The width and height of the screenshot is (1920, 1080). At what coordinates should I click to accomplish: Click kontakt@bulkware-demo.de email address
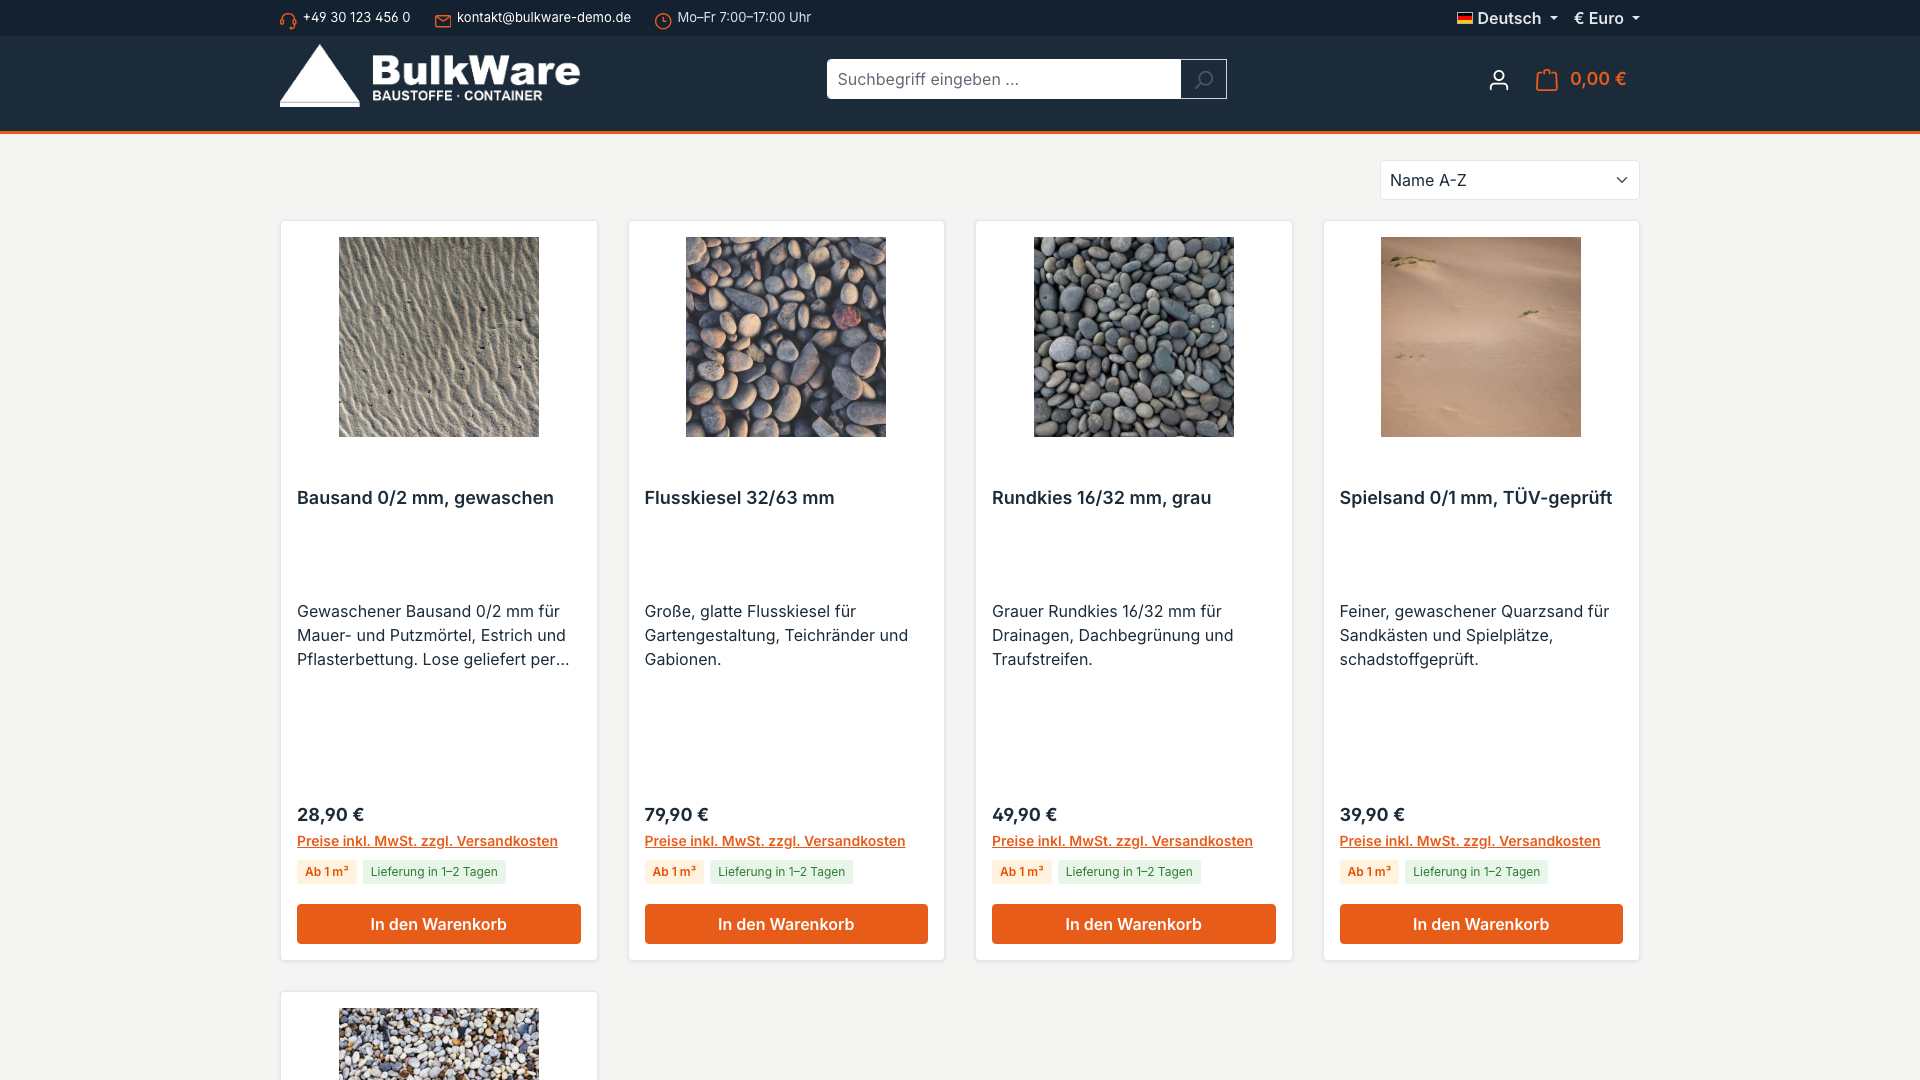[544, 17]
